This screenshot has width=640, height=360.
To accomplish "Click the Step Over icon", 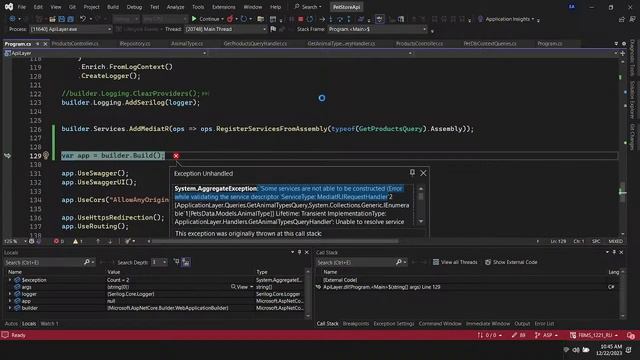I will tap(340, 19).
